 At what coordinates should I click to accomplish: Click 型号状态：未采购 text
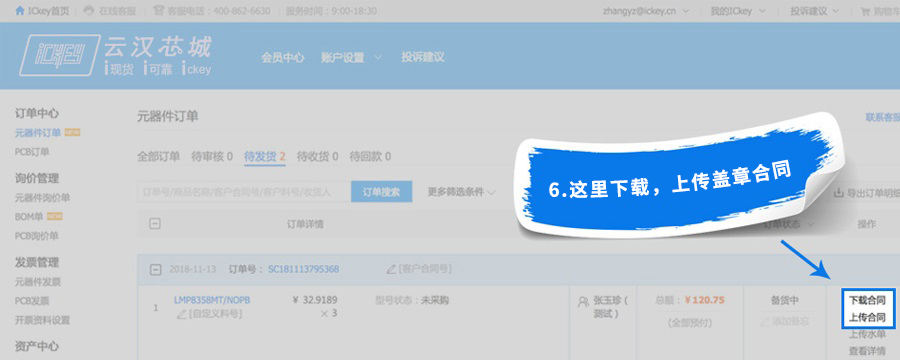point(412,300)
